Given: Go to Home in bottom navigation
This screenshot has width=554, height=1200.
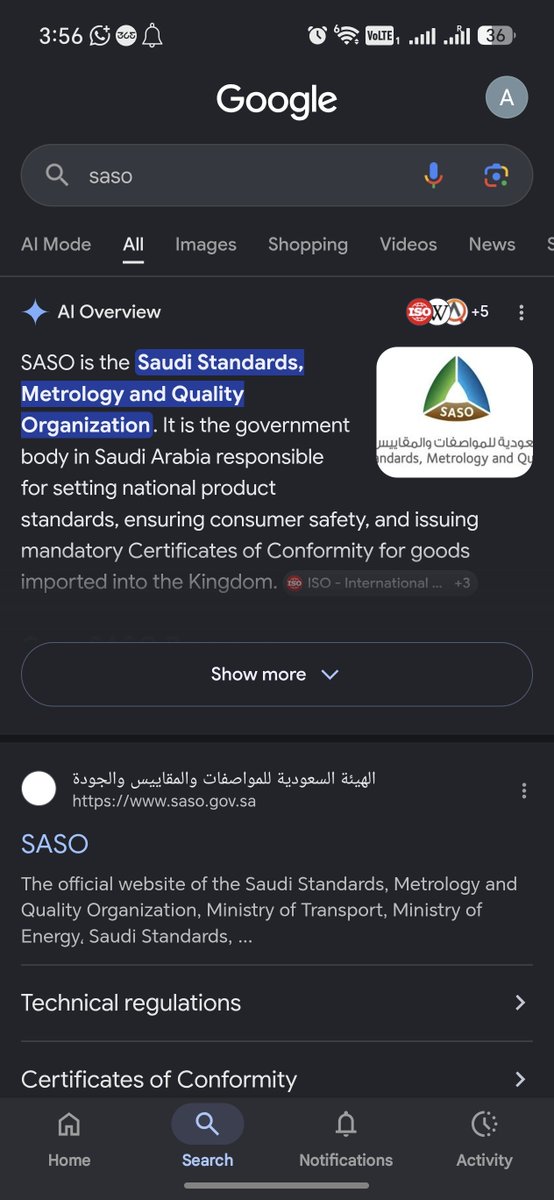Looking at the screenshot, I should [69, 1138].
